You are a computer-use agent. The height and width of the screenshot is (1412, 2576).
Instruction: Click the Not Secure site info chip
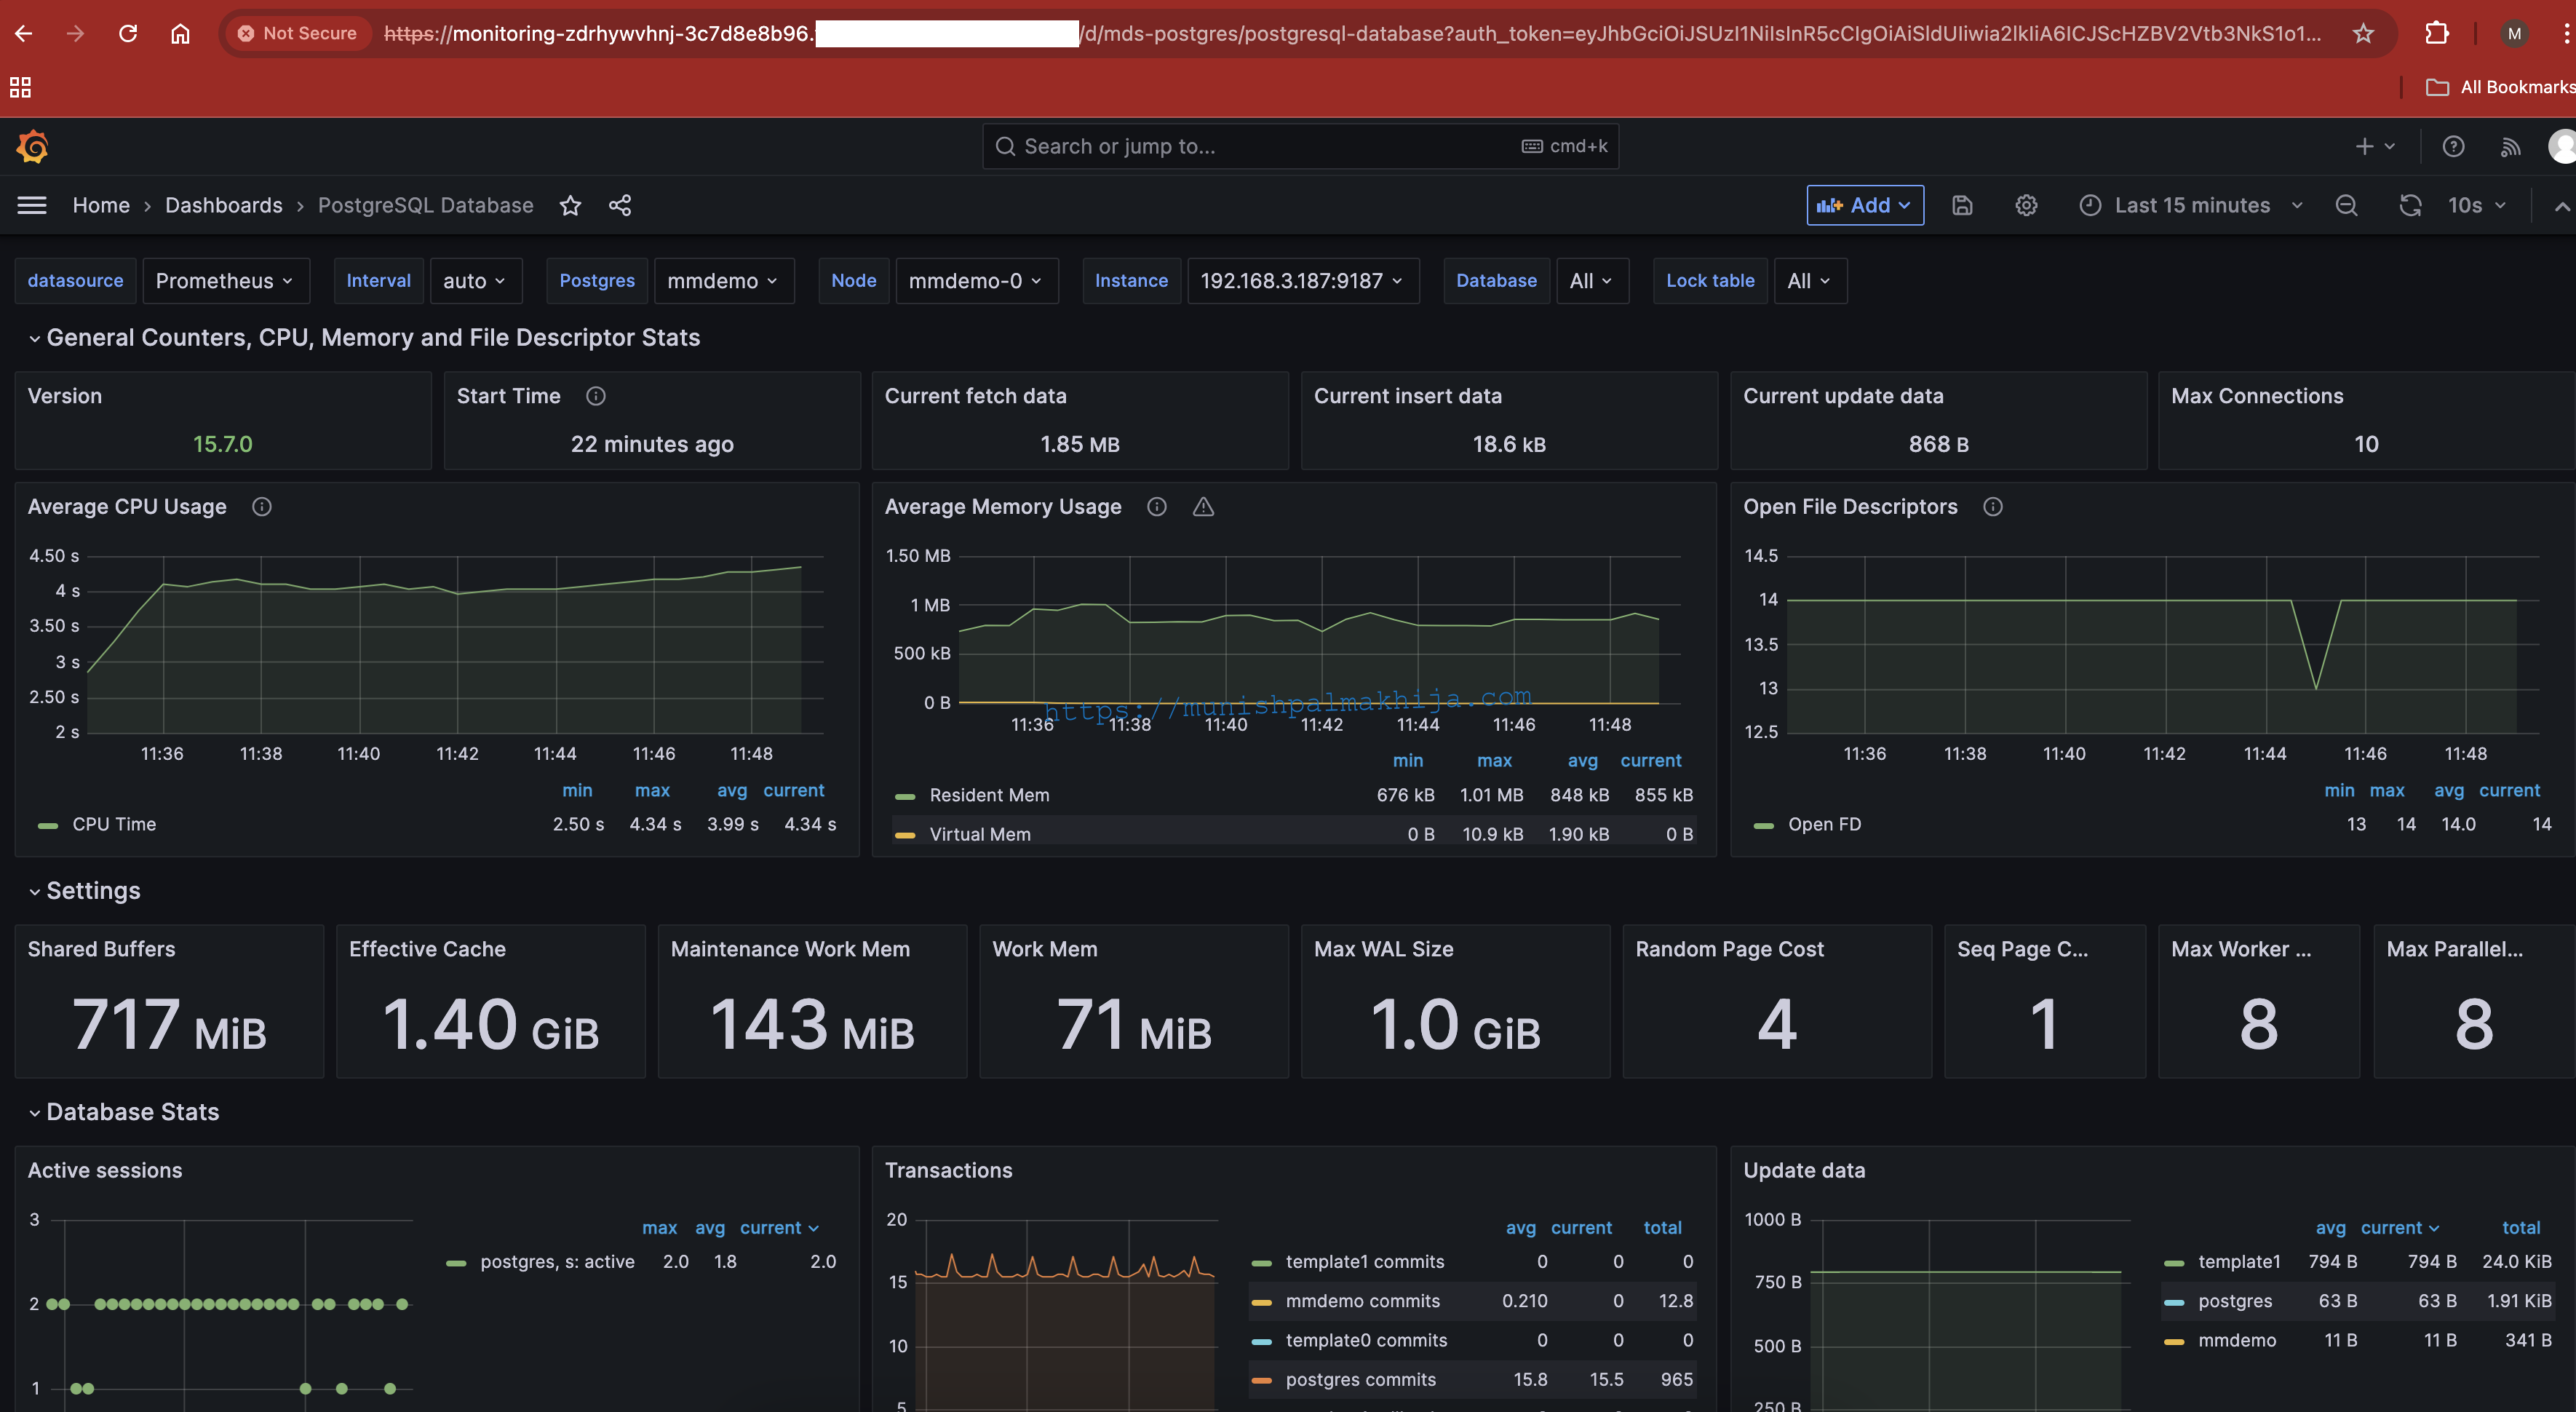tap(298, 33)
